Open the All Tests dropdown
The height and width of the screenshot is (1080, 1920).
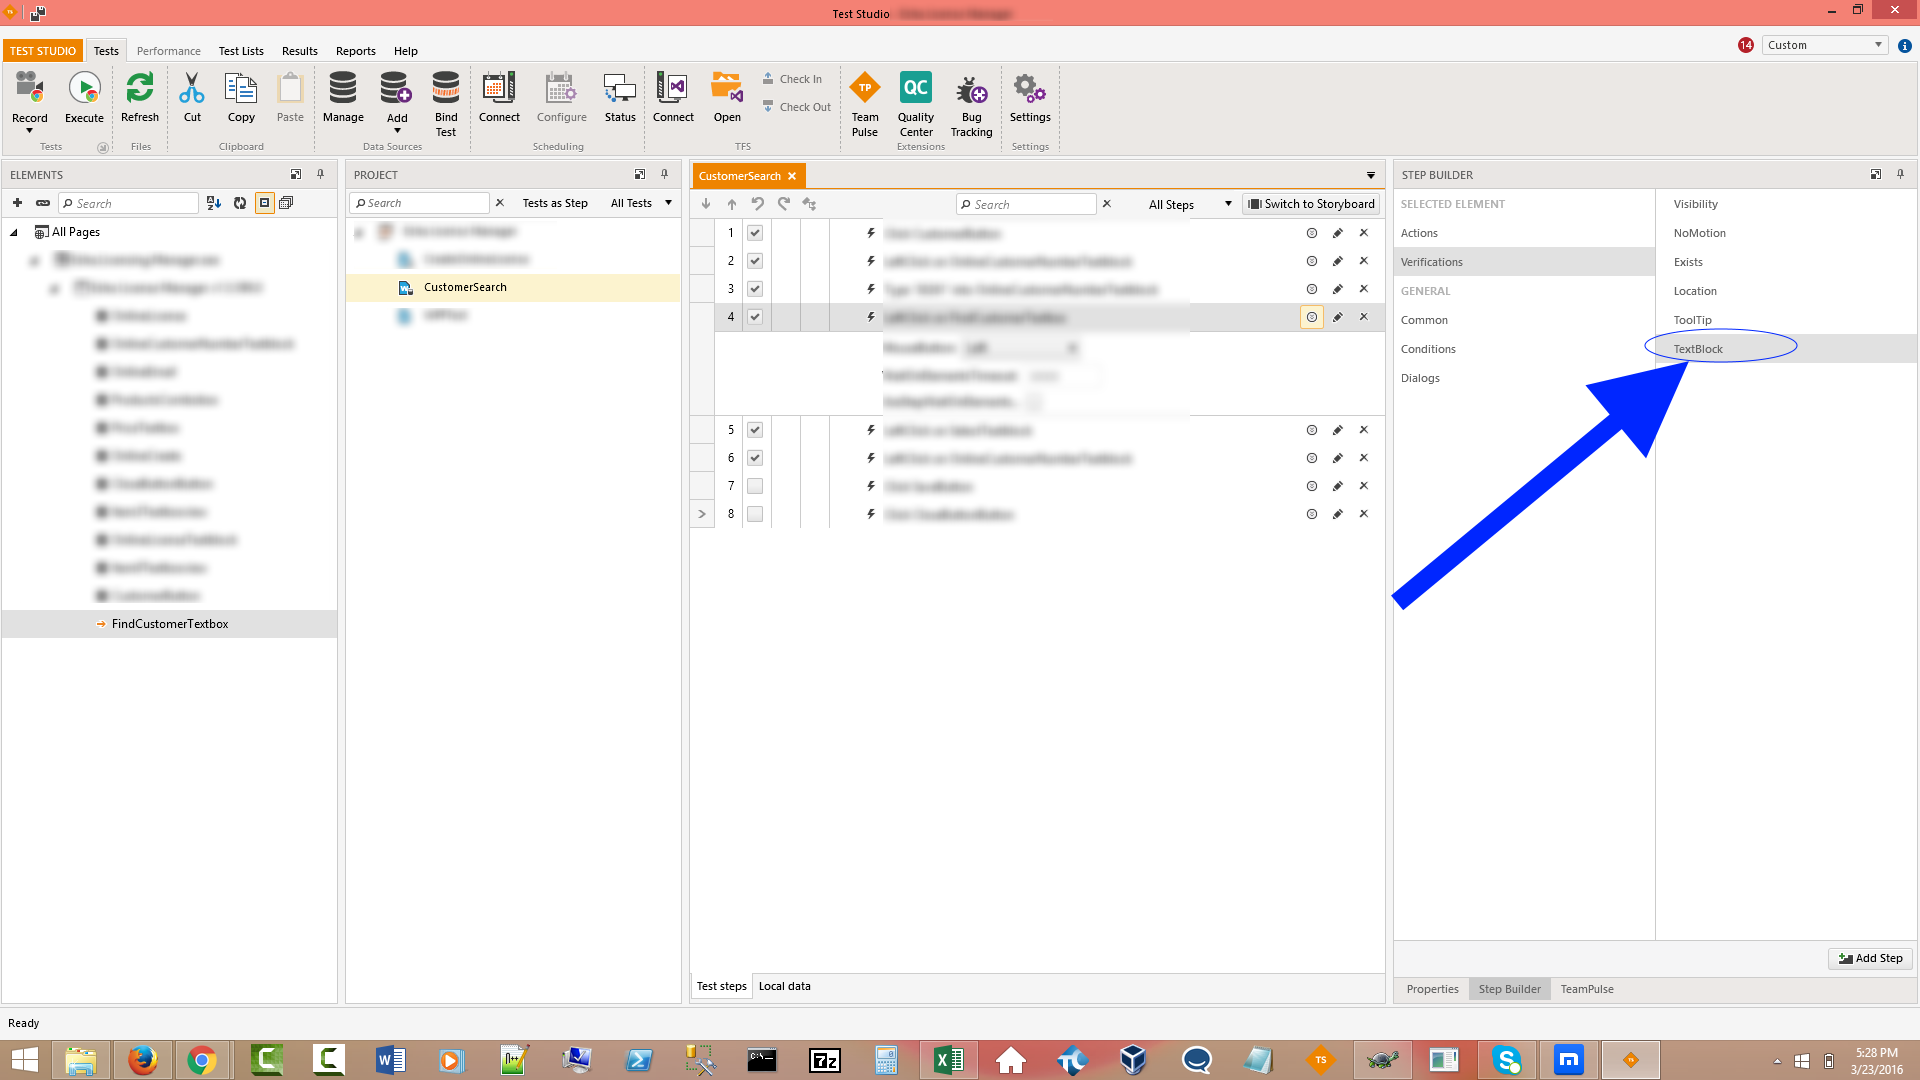(x=641, y=203)
